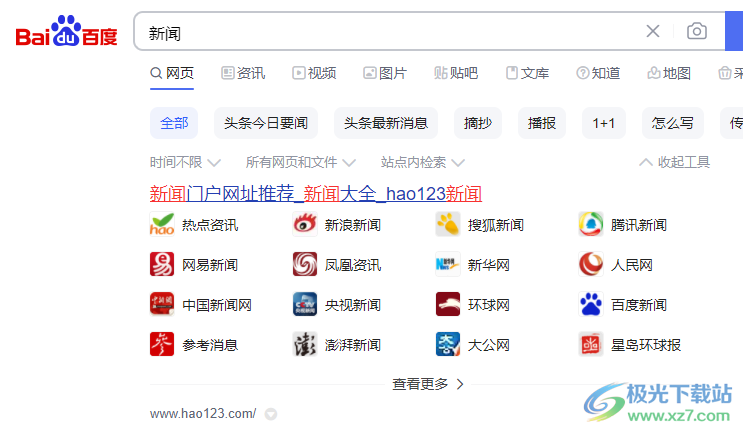The image size is (743, 432).
Task: Expand the 时间不限 dropdown
Action: pyautogui.click(x=185, y=162)
